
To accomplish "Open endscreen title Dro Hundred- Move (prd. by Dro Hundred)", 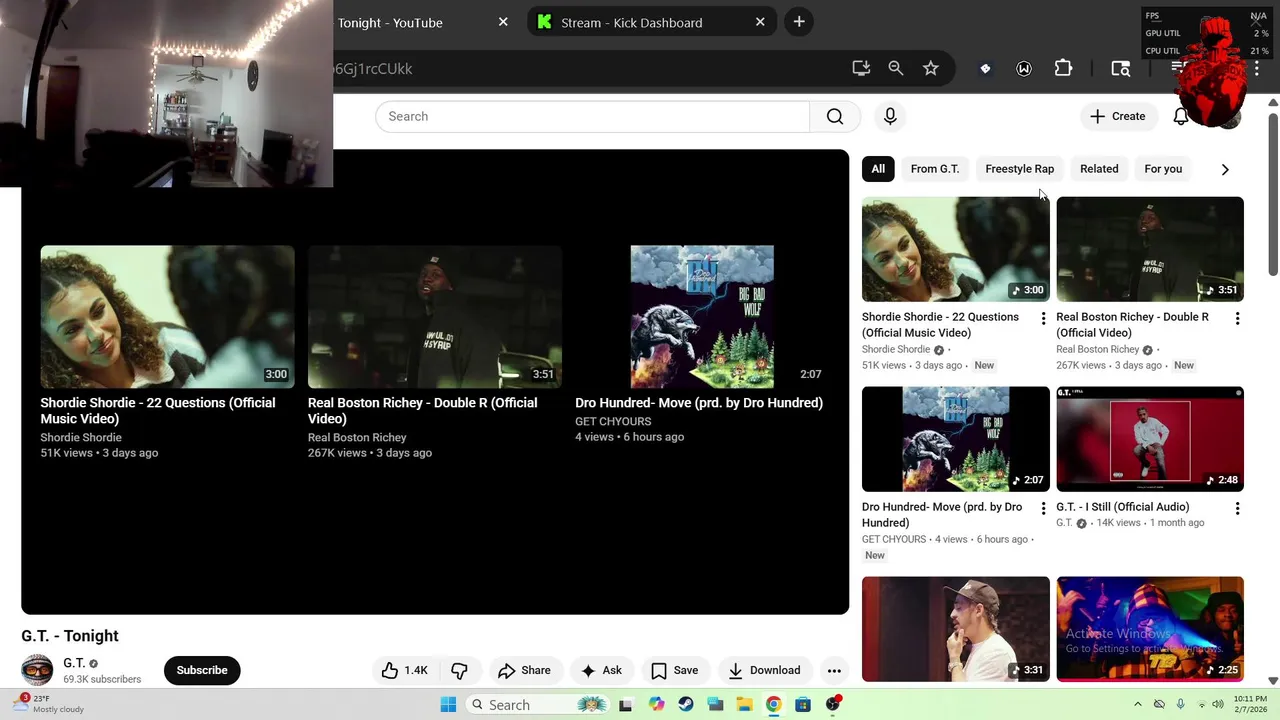I will (x=699, y=403).
